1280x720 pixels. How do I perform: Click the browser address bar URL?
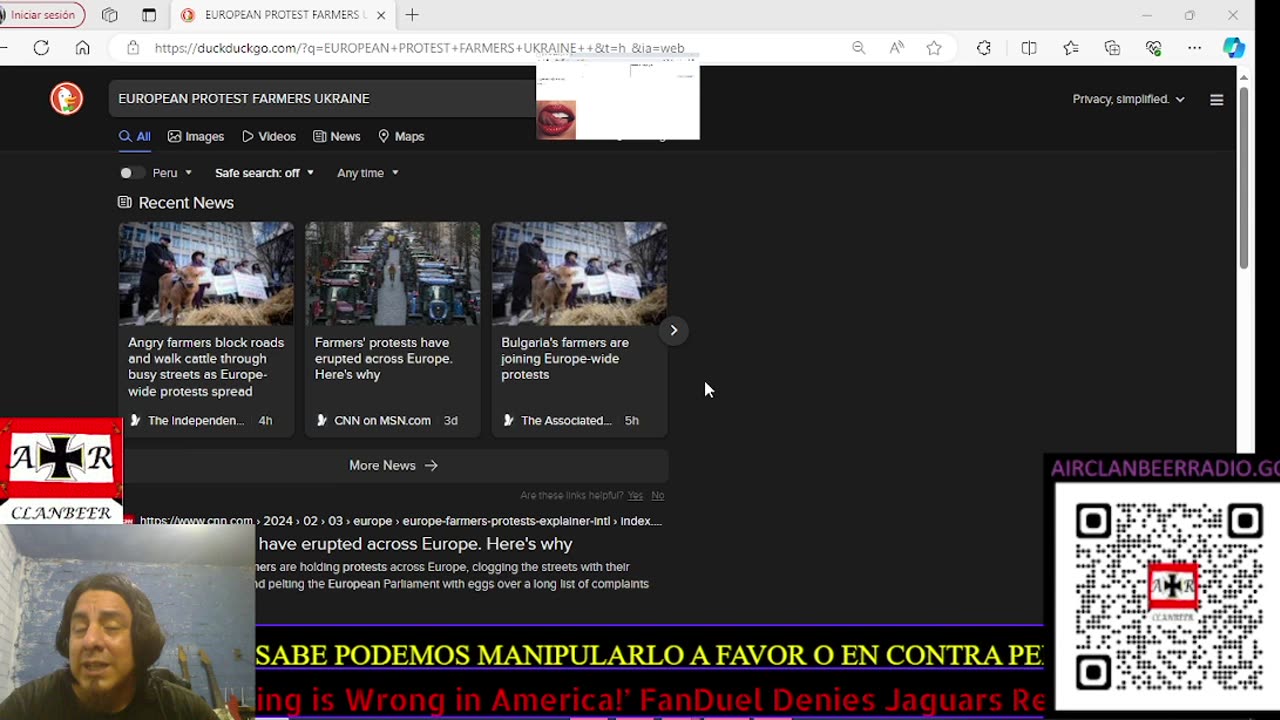pos(419,47)
